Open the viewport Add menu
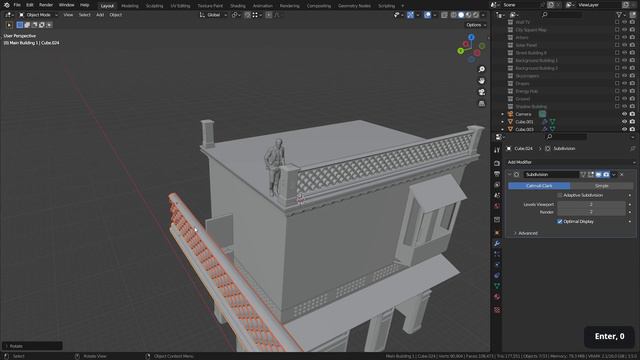640x360 pixels. pos(100,15)
